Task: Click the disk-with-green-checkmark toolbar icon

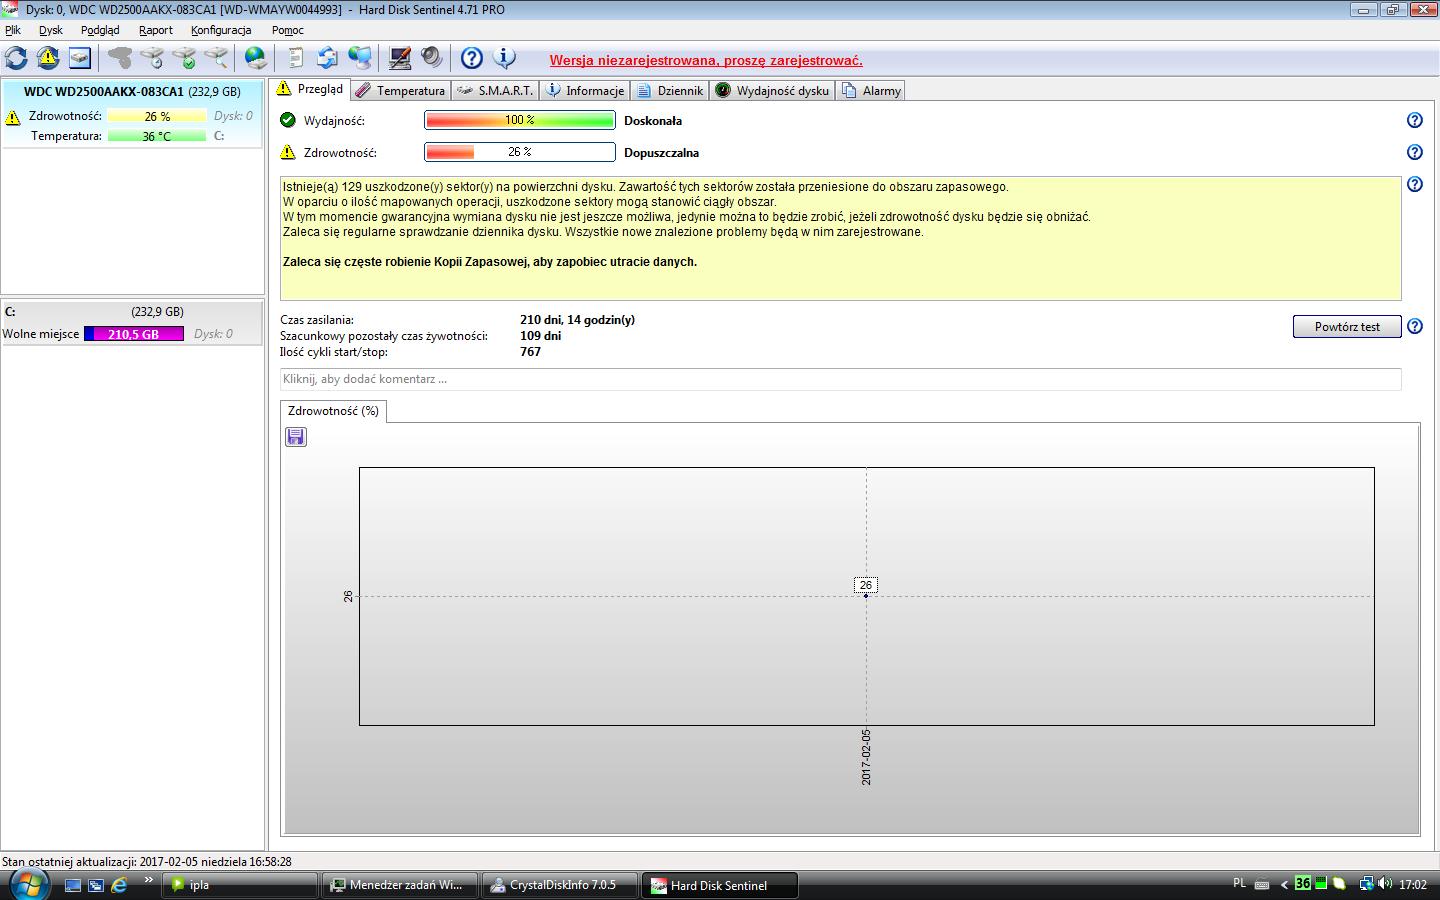Action: [x=184, y=58]
